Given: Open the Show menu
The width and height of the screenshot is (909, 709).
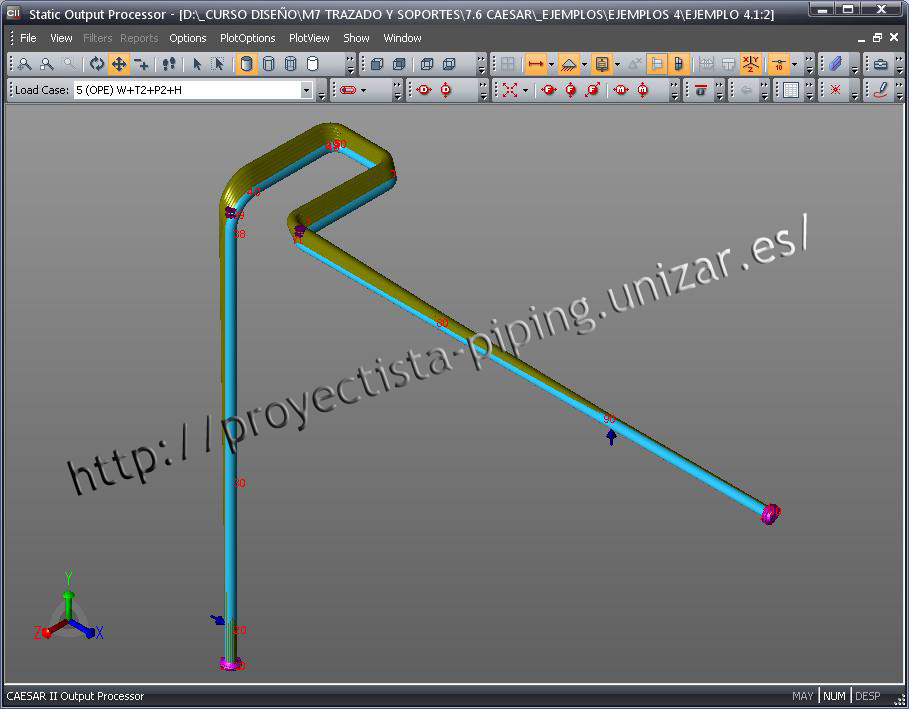Looking at the screenshot, I should (x=356, y=38).
